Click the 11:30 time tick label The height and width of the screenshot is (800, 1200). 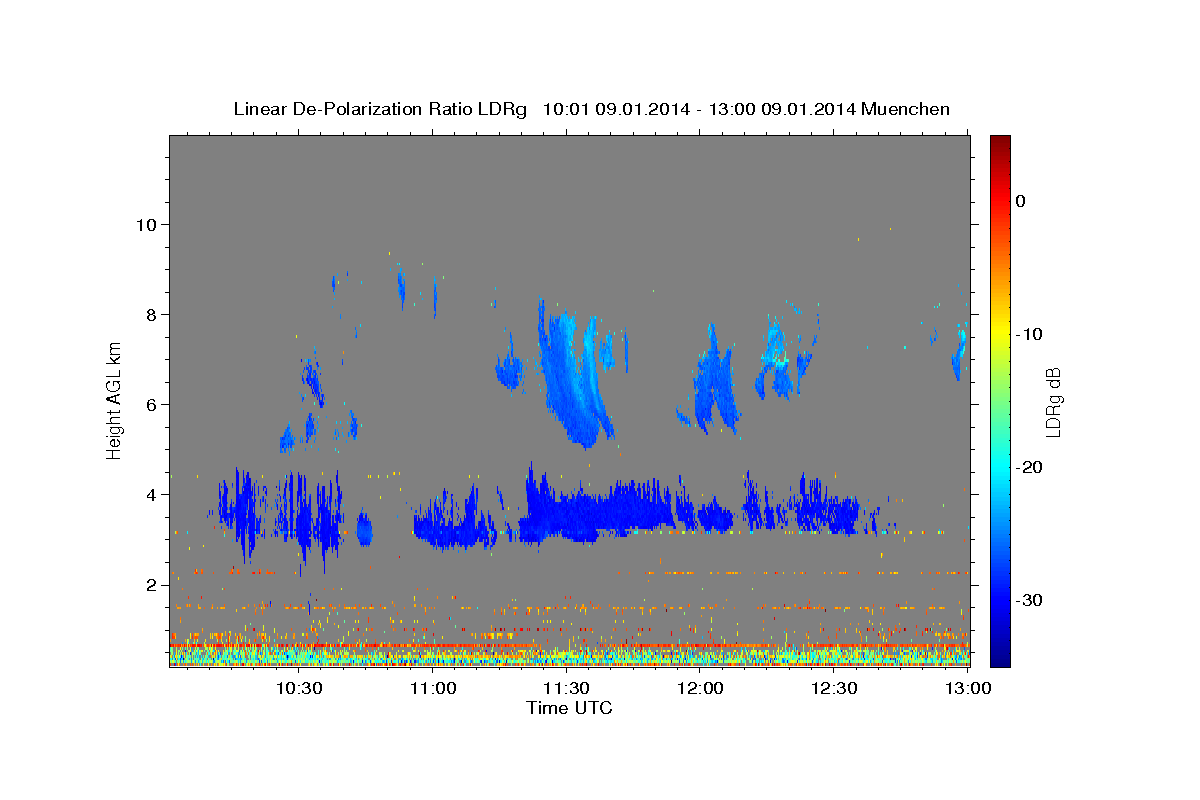pyautogui.click(x=566, y=688)
